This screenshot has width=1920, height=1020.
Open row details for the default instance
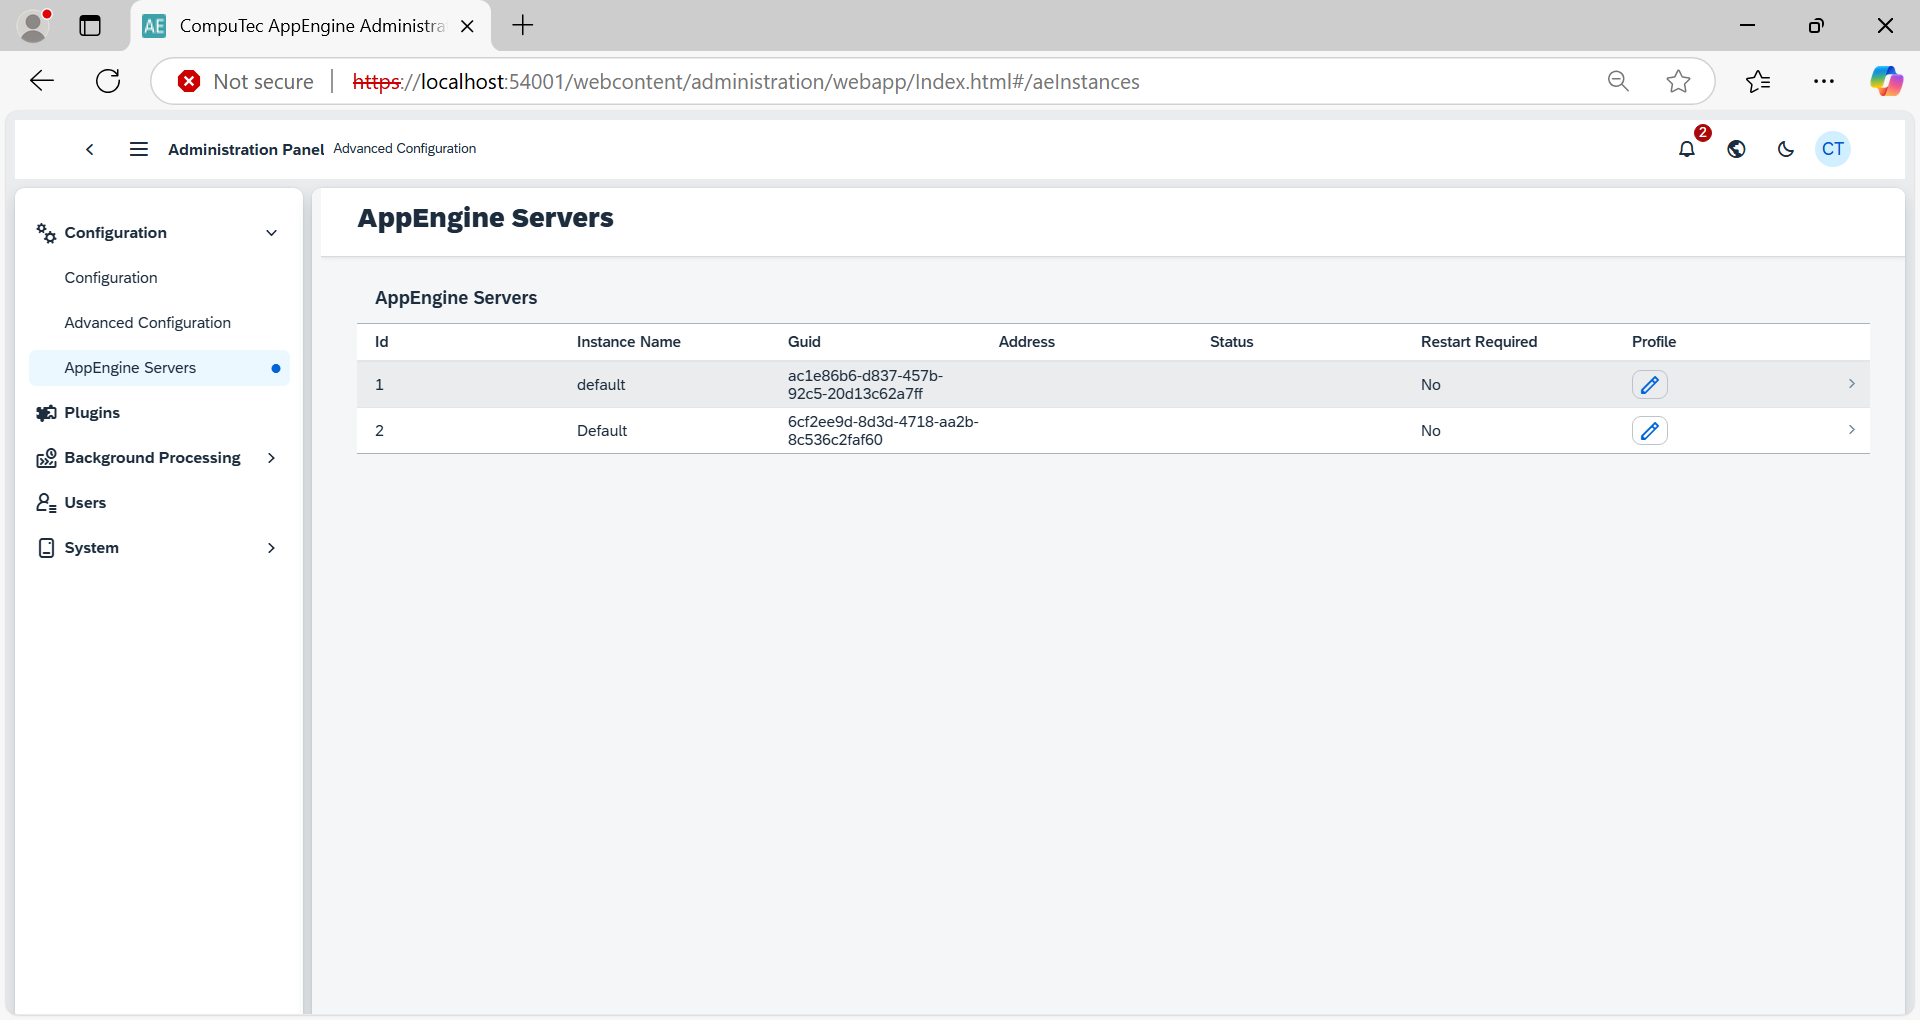pos(1852,384)
